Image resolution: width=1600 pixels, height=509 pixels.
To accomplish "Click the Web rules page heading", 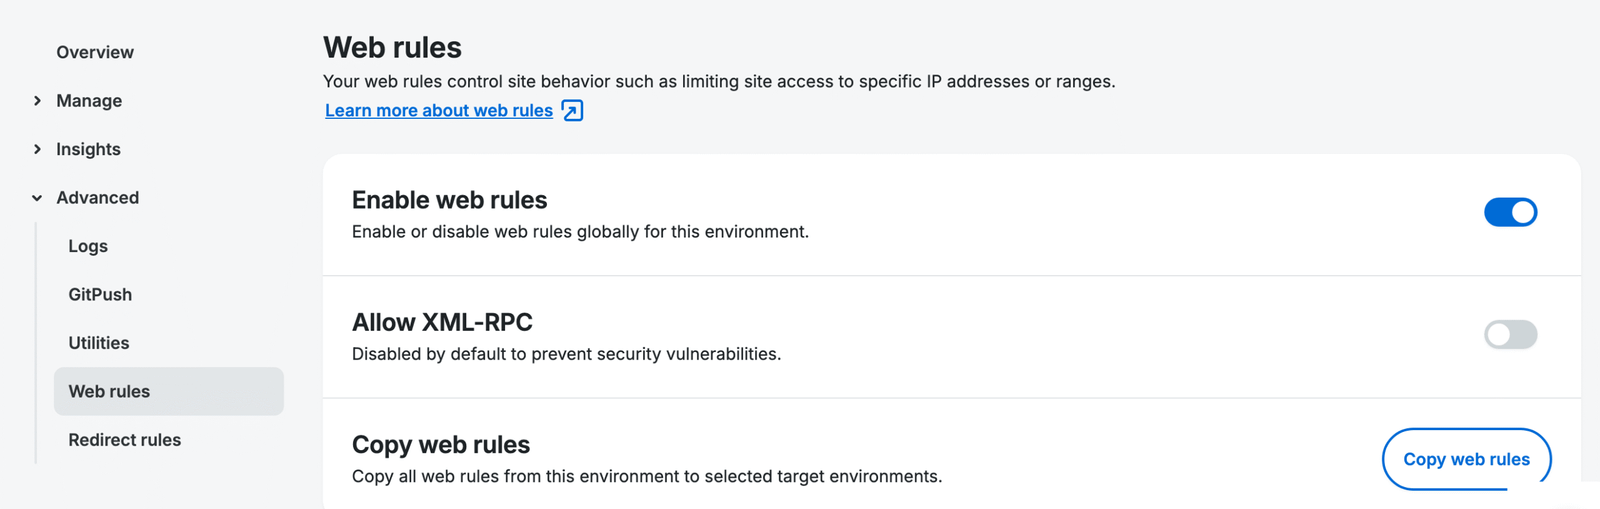I will [392, 47].
